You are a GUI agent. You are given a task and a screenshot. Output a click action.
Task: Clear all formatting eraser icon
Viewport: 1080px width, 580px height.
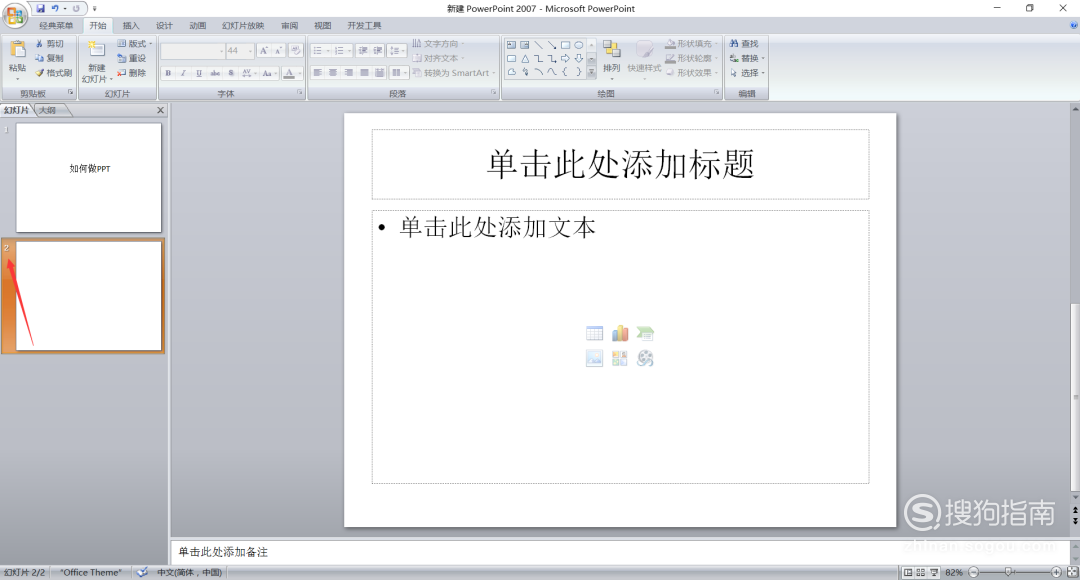click(295, 50)
